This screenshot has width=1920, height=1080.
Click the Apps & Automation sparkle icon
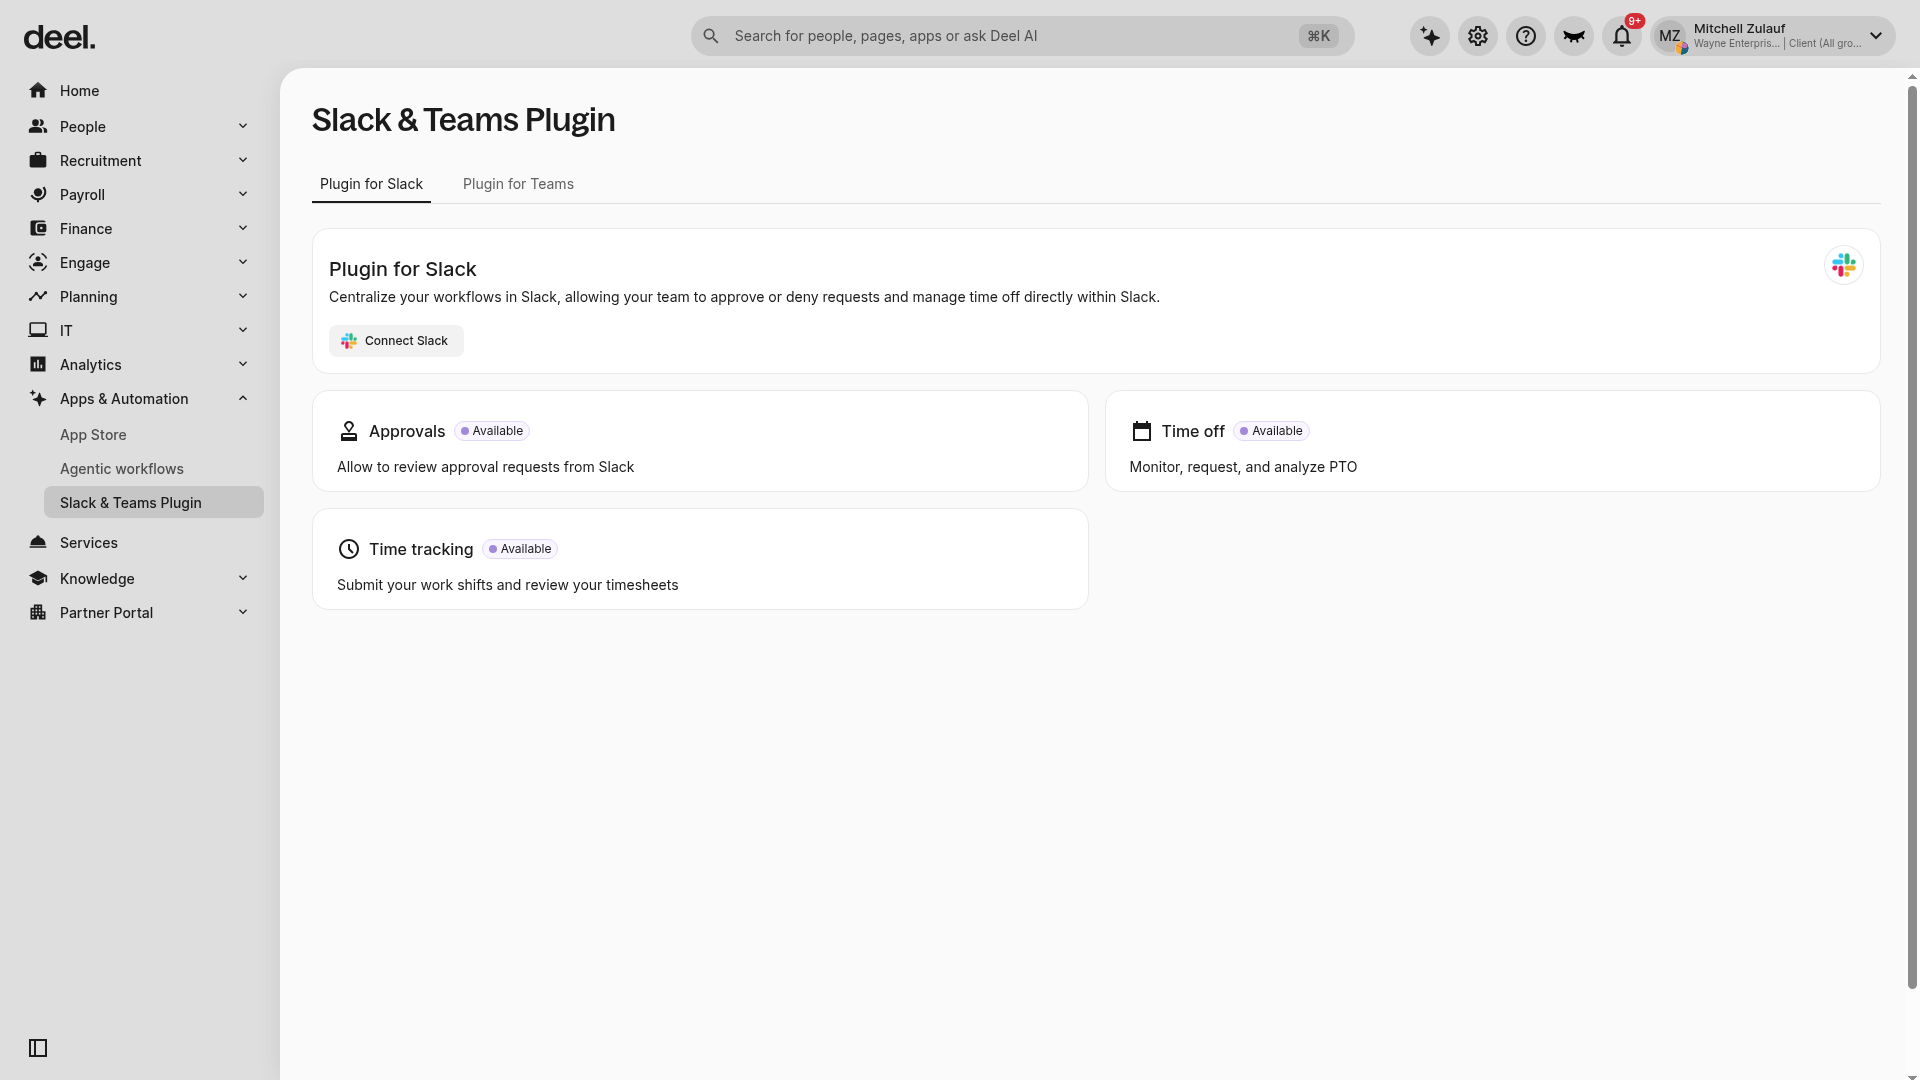pyautogui.click(x=38, y=398)
